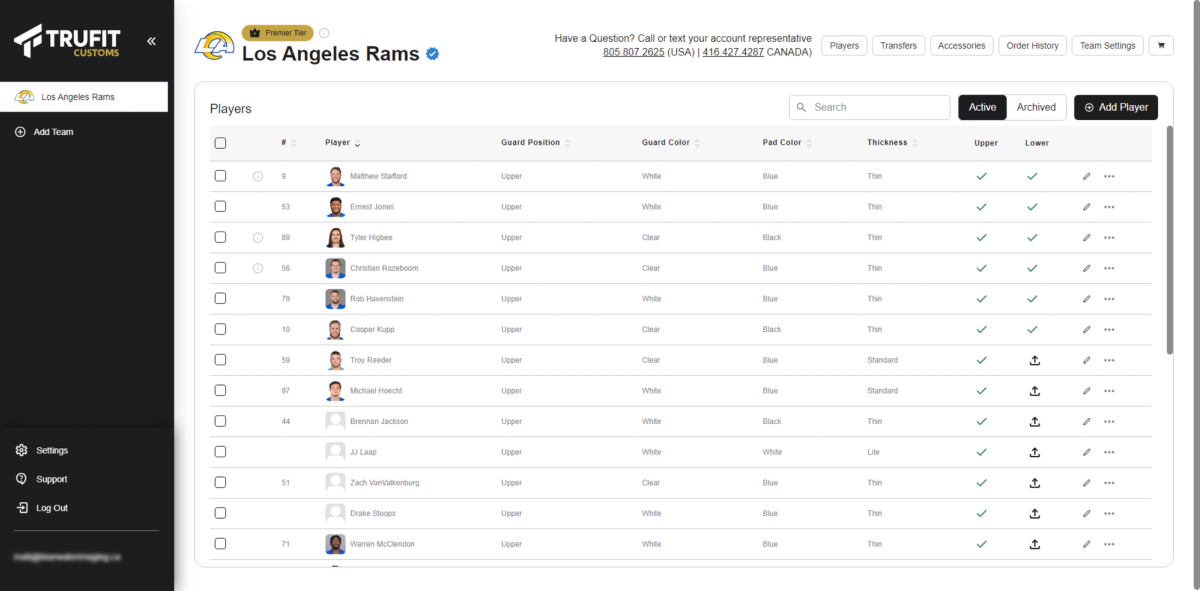
Task: Sort by the # column header
Action: [289, 143]
